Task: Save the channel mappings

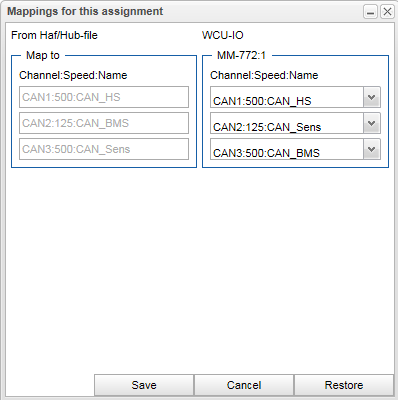Action: (144, 385)
